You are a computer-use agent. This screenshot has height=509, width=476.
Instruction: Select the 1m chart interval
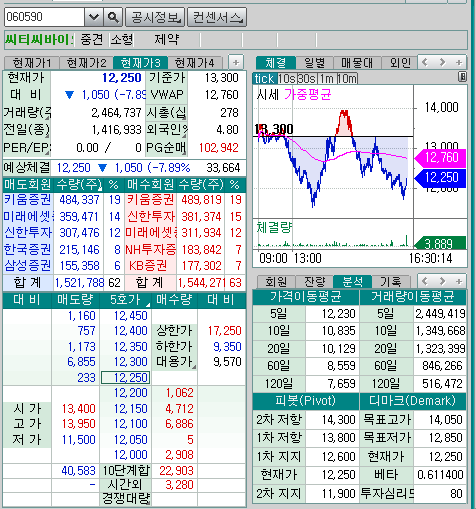point(327,79)
